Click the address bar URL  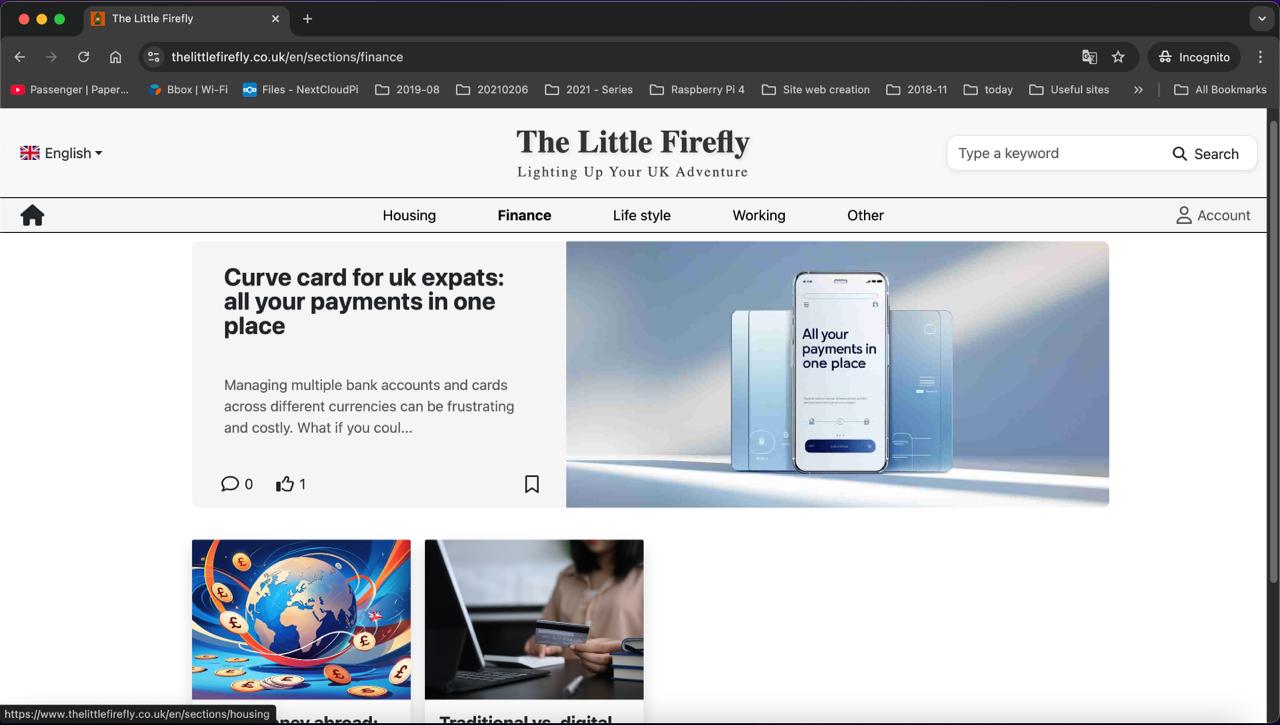click(x=287, y=57)
